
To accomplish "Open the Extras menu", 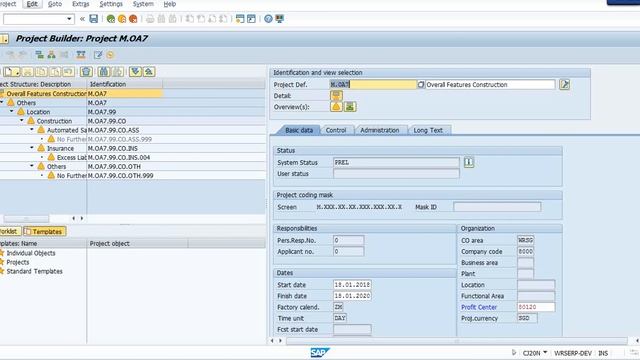I will tap(80, 4).
